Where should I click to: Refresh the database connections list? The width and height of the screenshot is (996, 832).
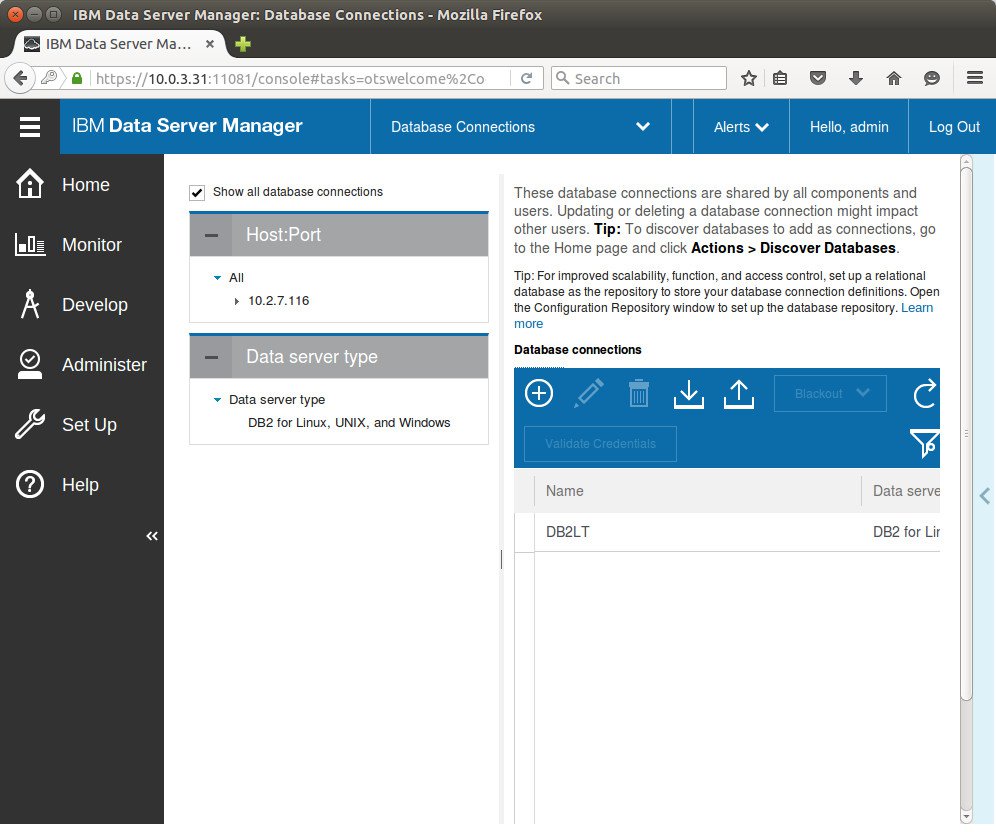point(924,393)
